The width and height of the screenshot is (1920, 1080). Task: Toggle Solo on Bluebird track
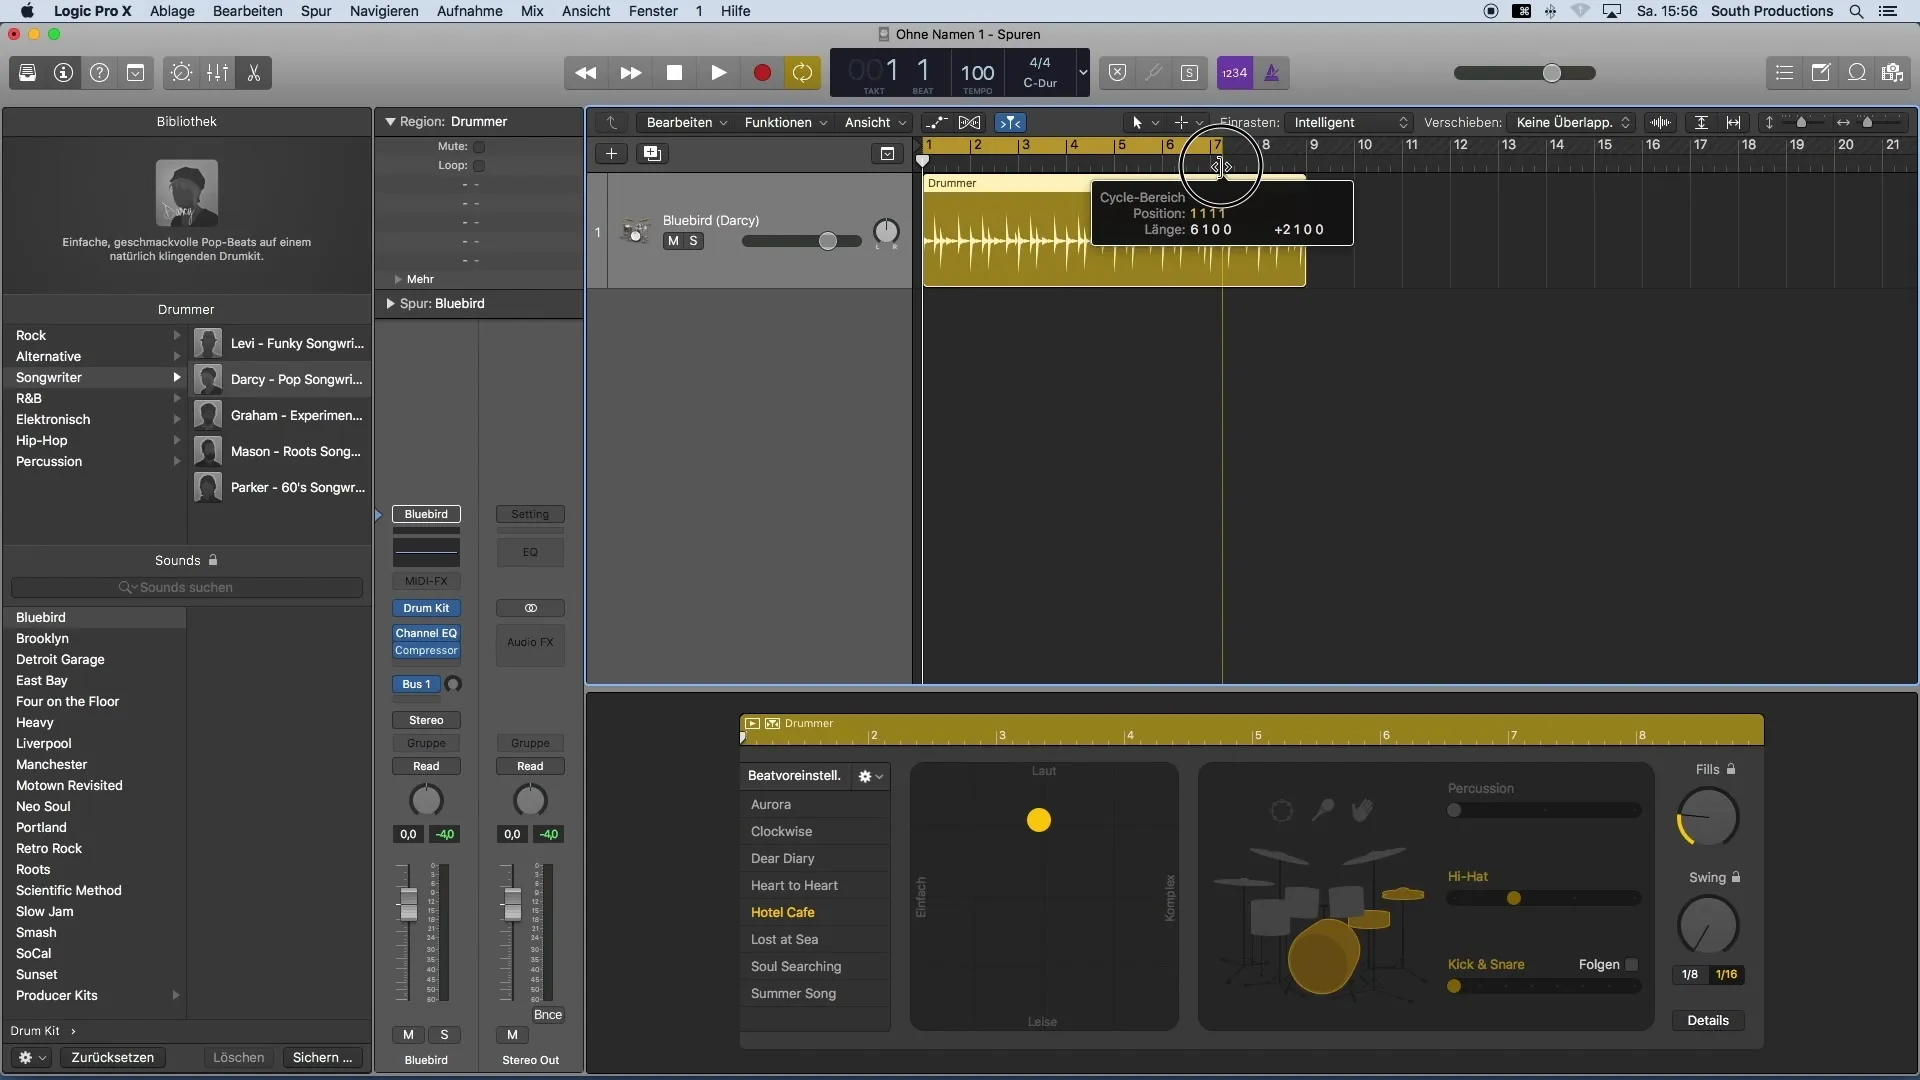[692, 240]
